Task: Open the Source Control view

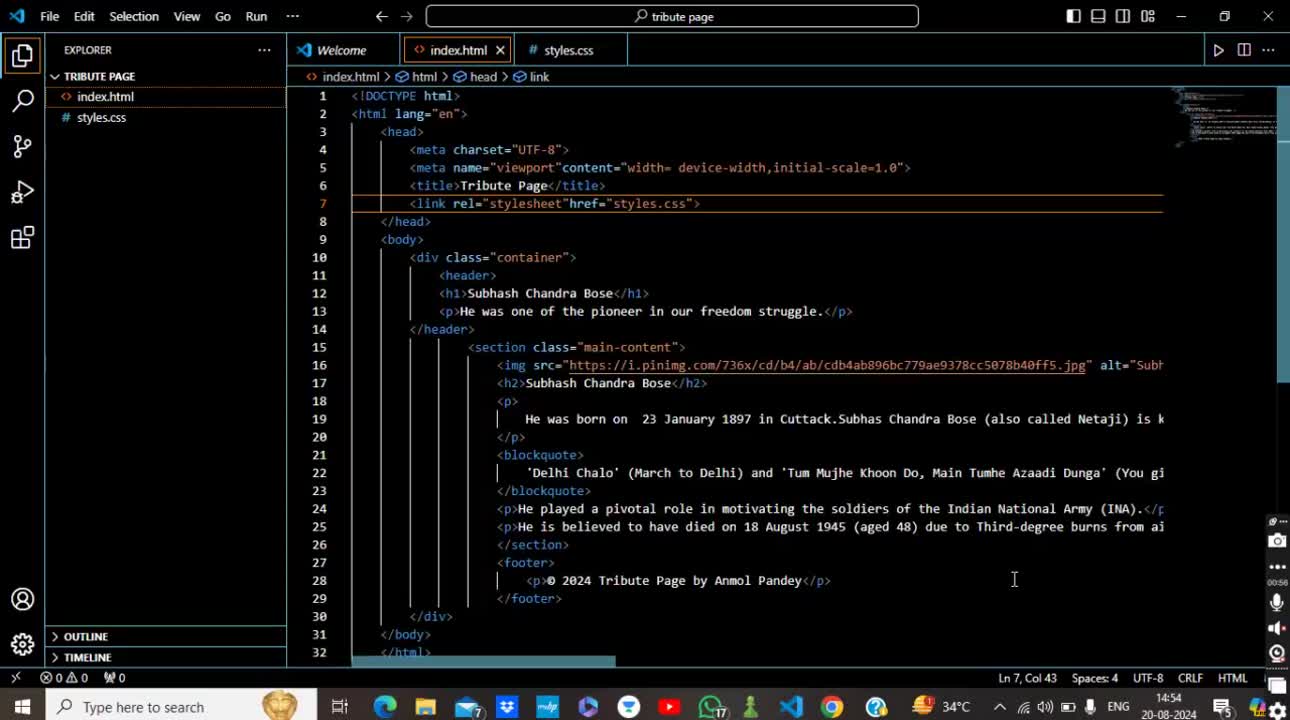Action: 22,146
